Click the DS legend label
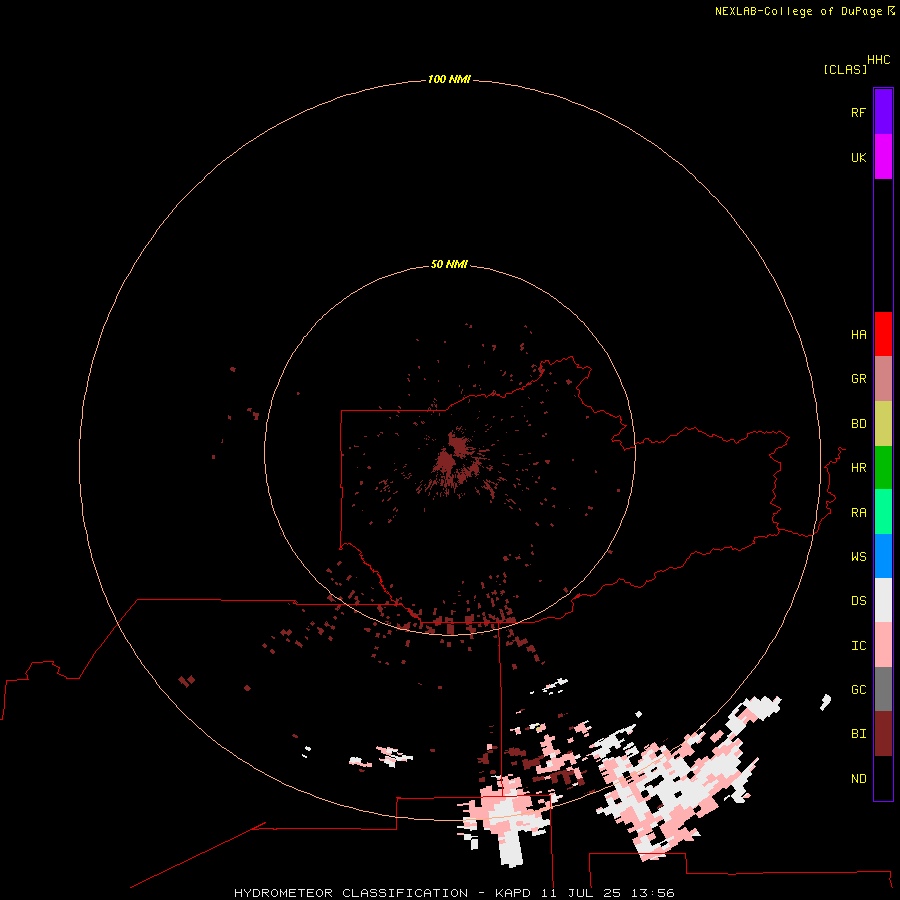This screenshot has width=900, height=900. click(x=859, y=601)
